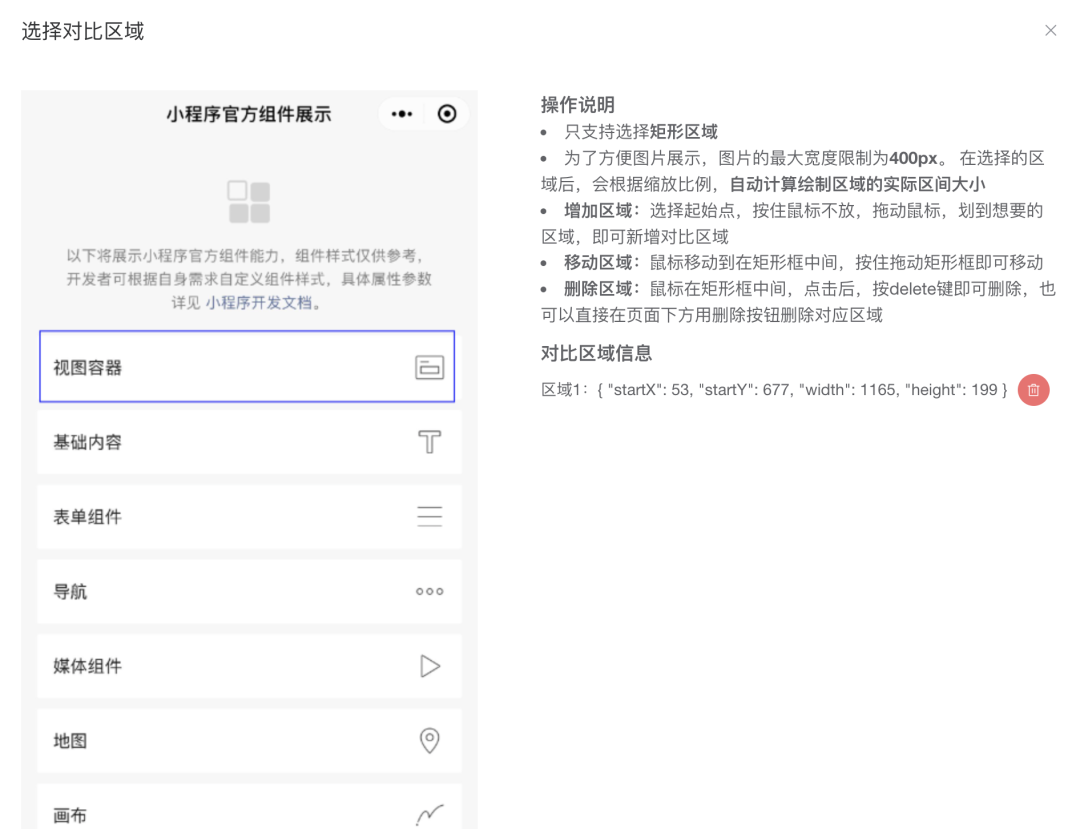The height and width of the screenshot is (829, 1080).
Task: Click the 表单组件 three-lines icon
Action: tap(429, 516)
